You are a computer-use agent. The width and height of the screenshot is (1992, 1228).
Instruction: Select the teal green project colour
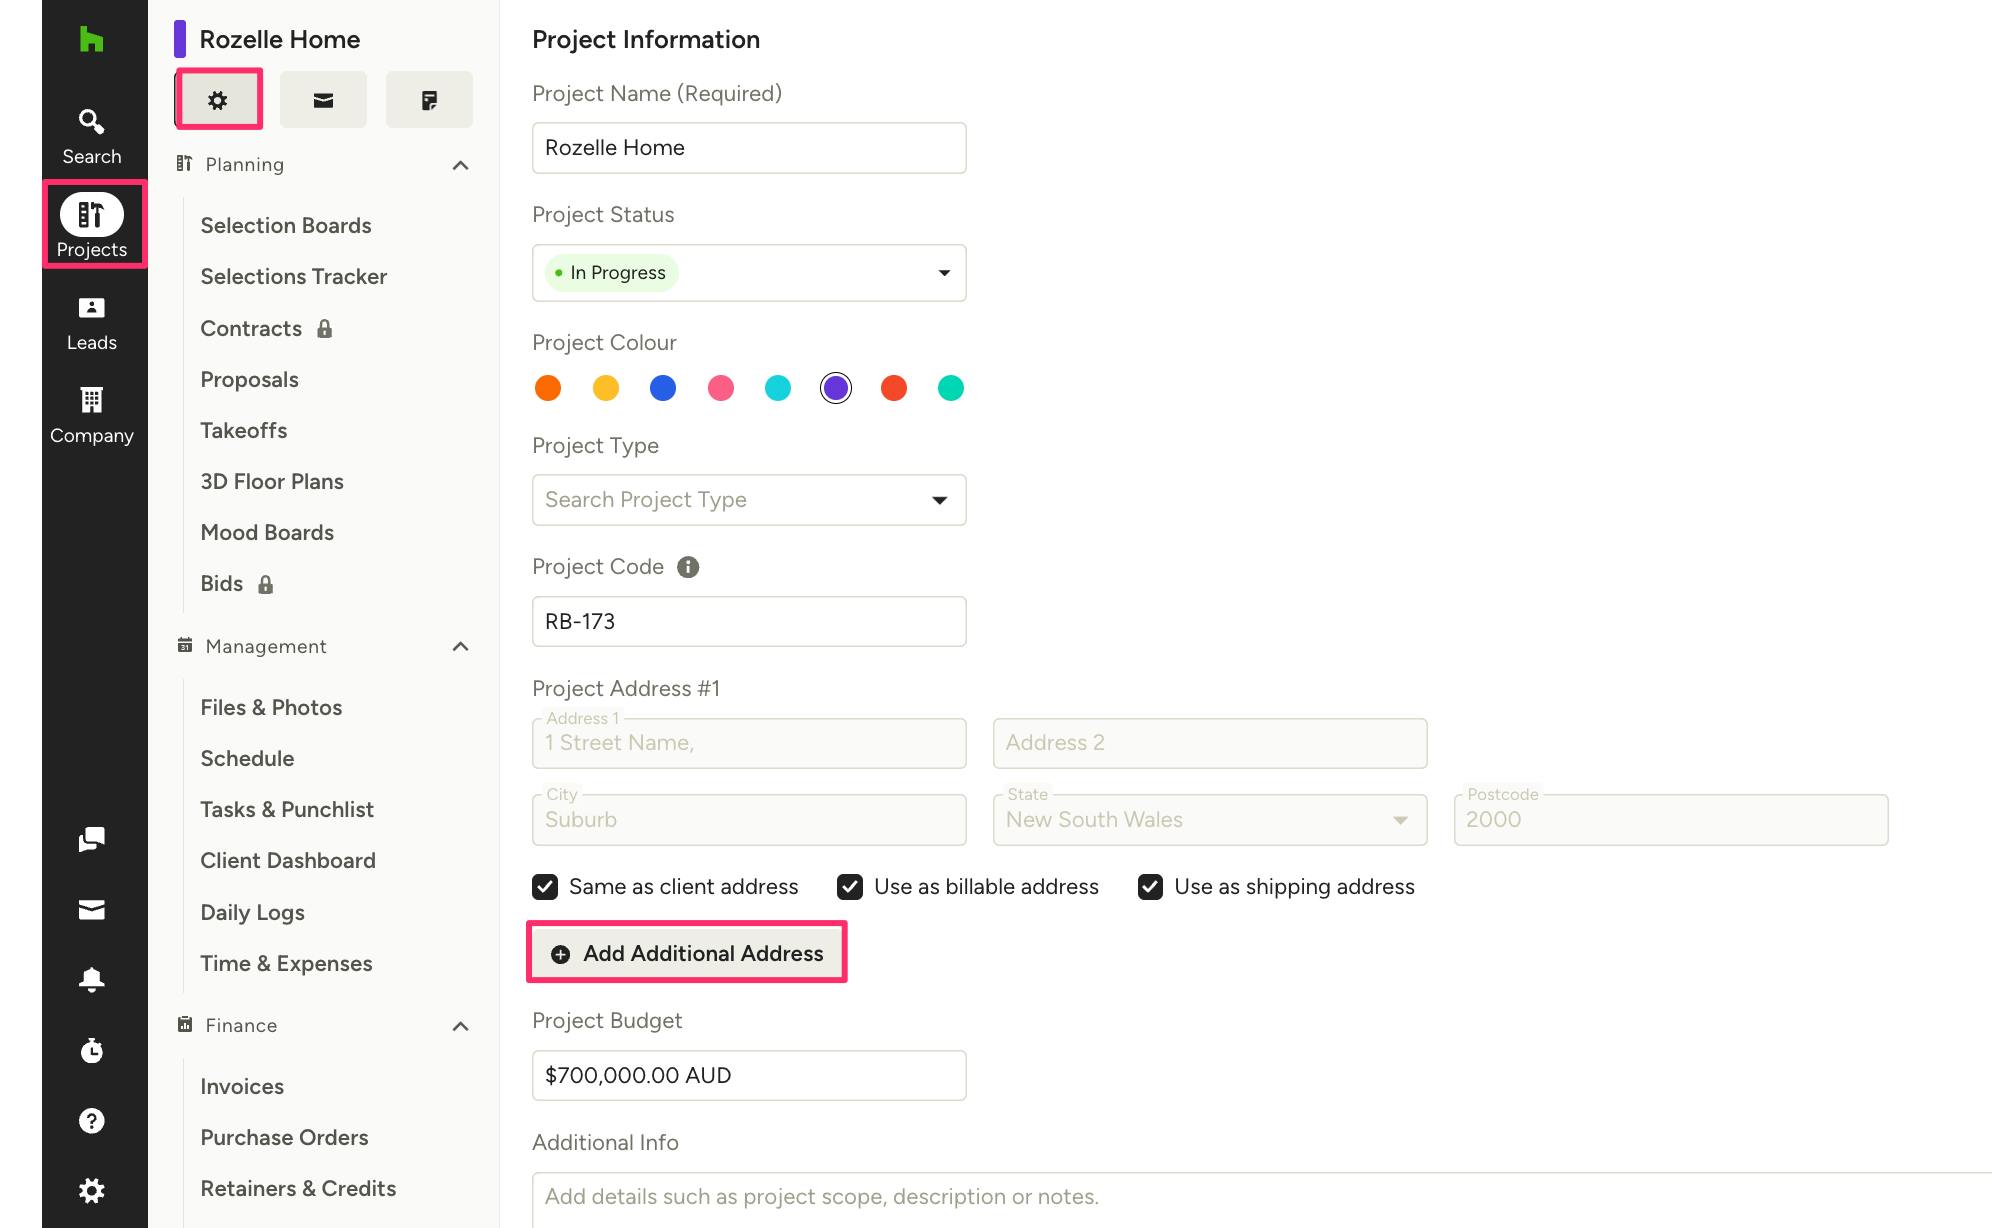951,388
